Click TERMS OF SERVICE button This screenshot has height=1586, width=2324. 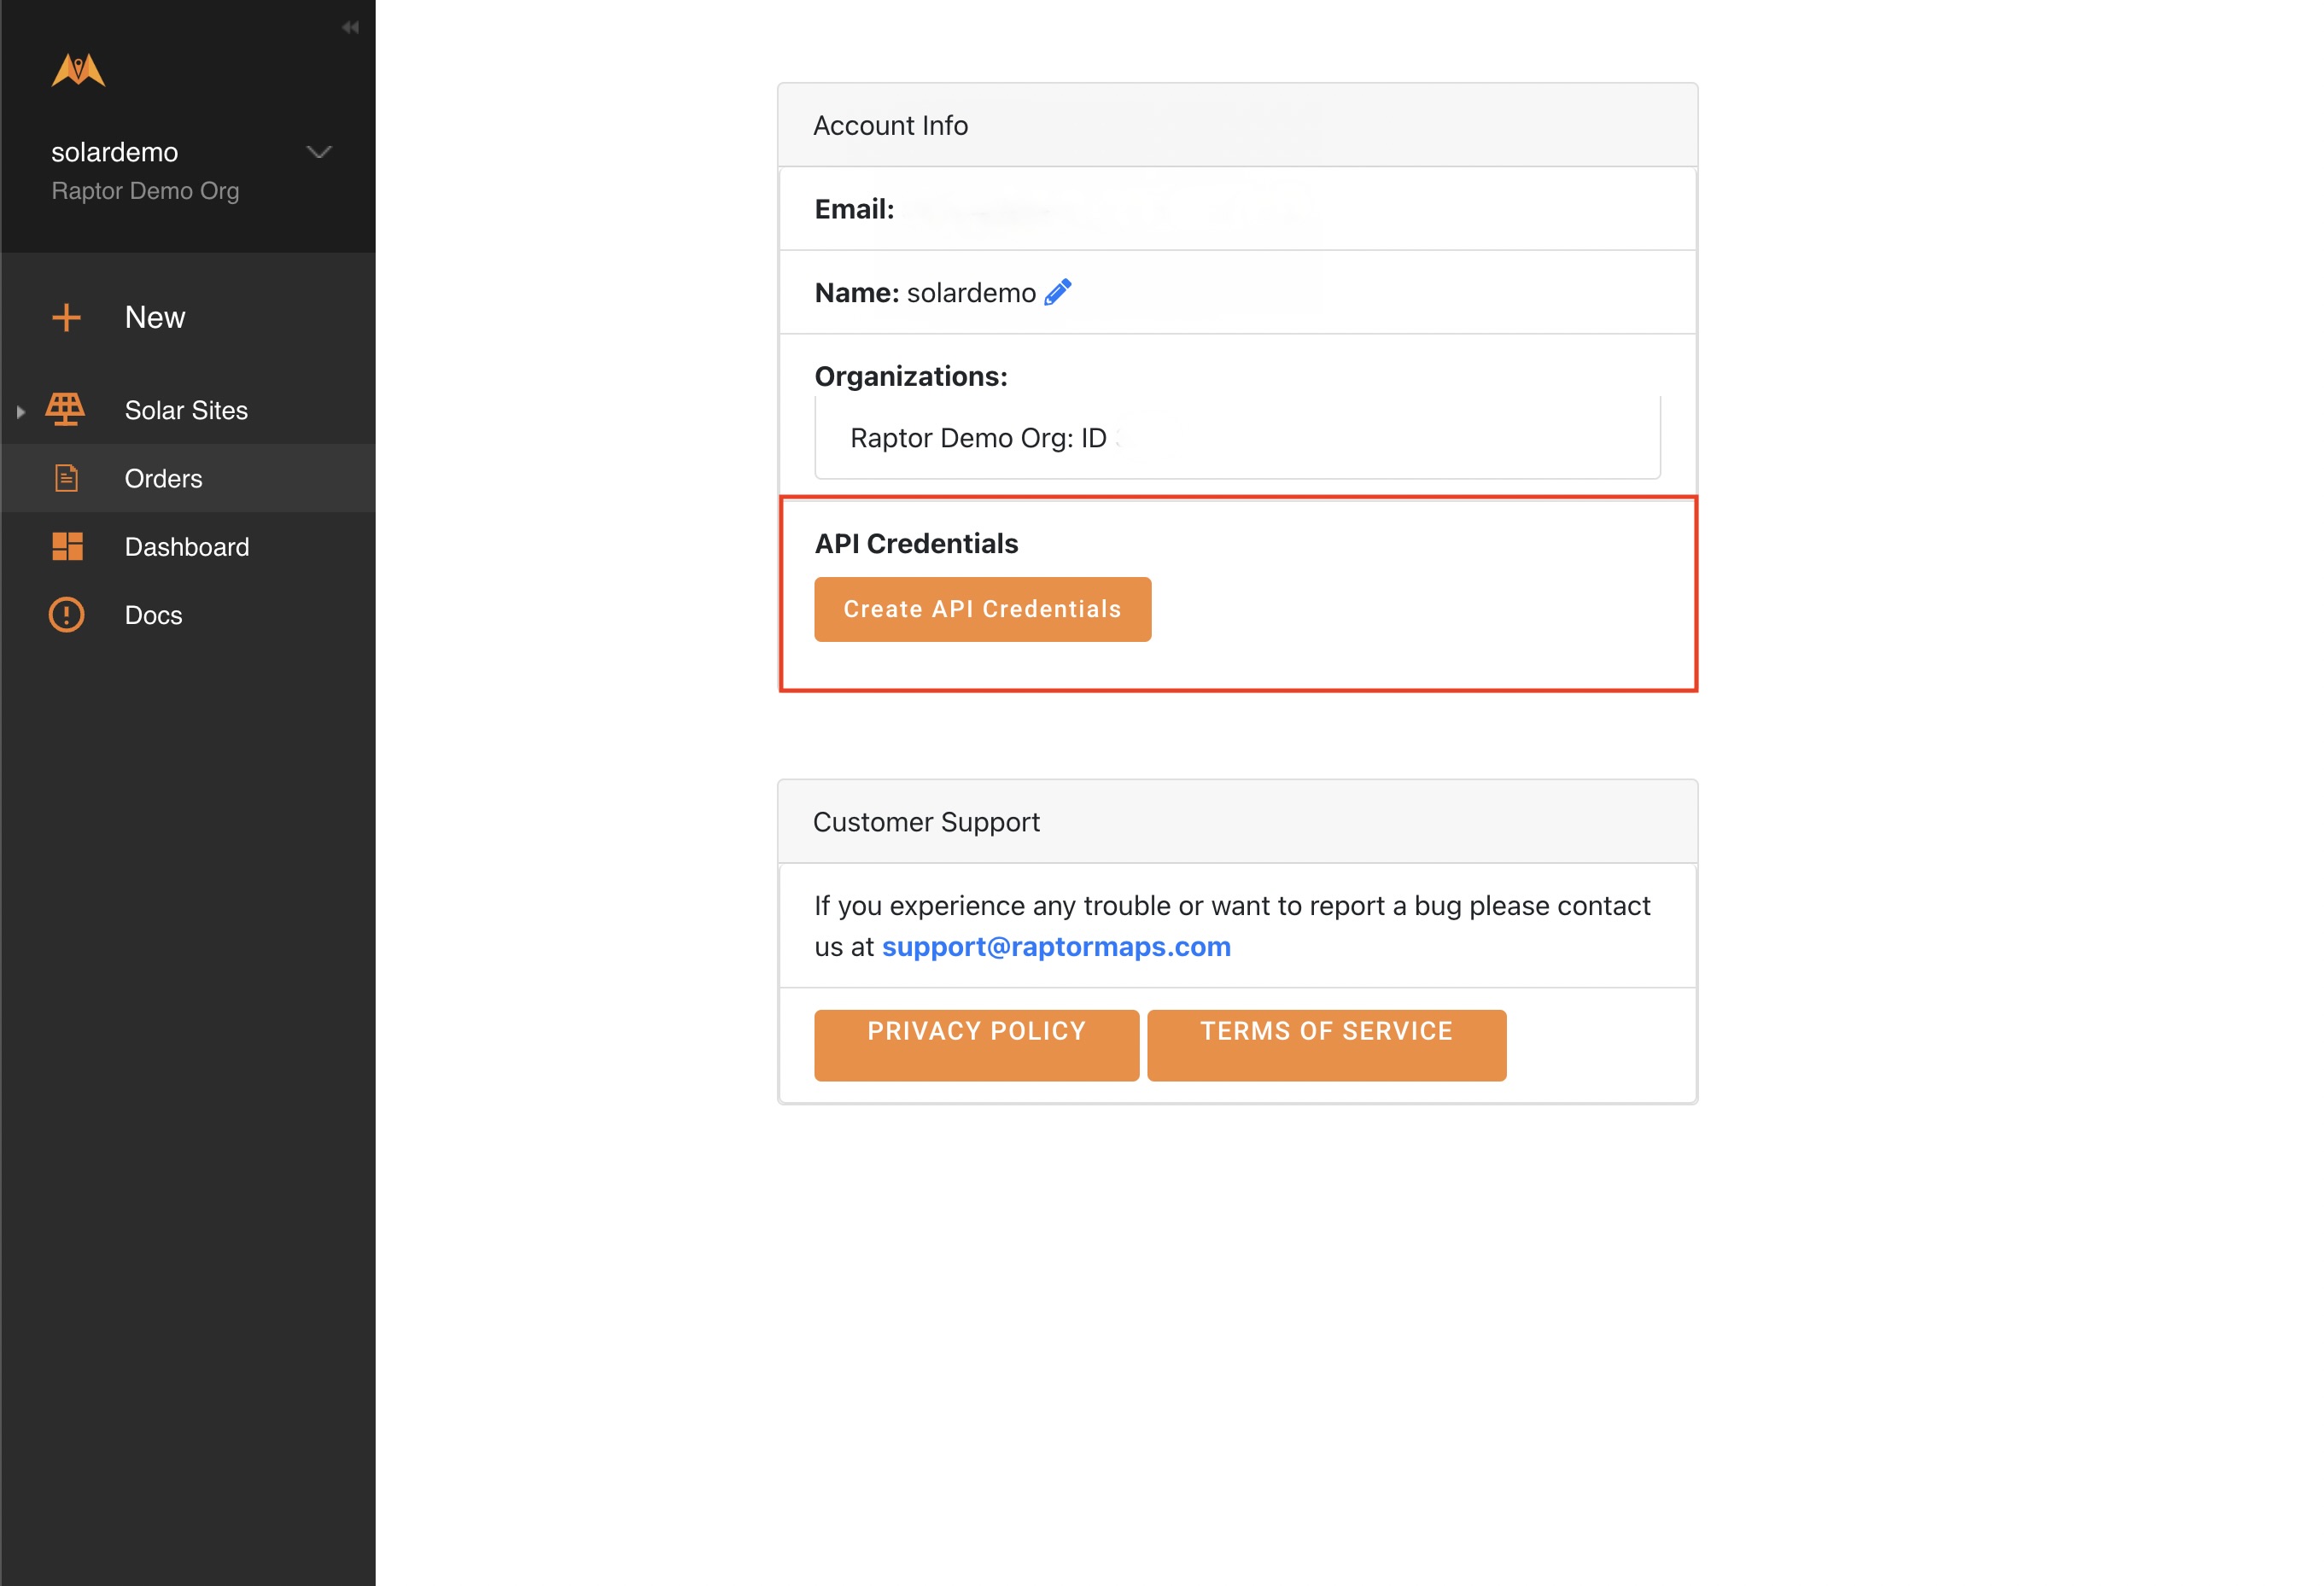pos(1328,1031)
